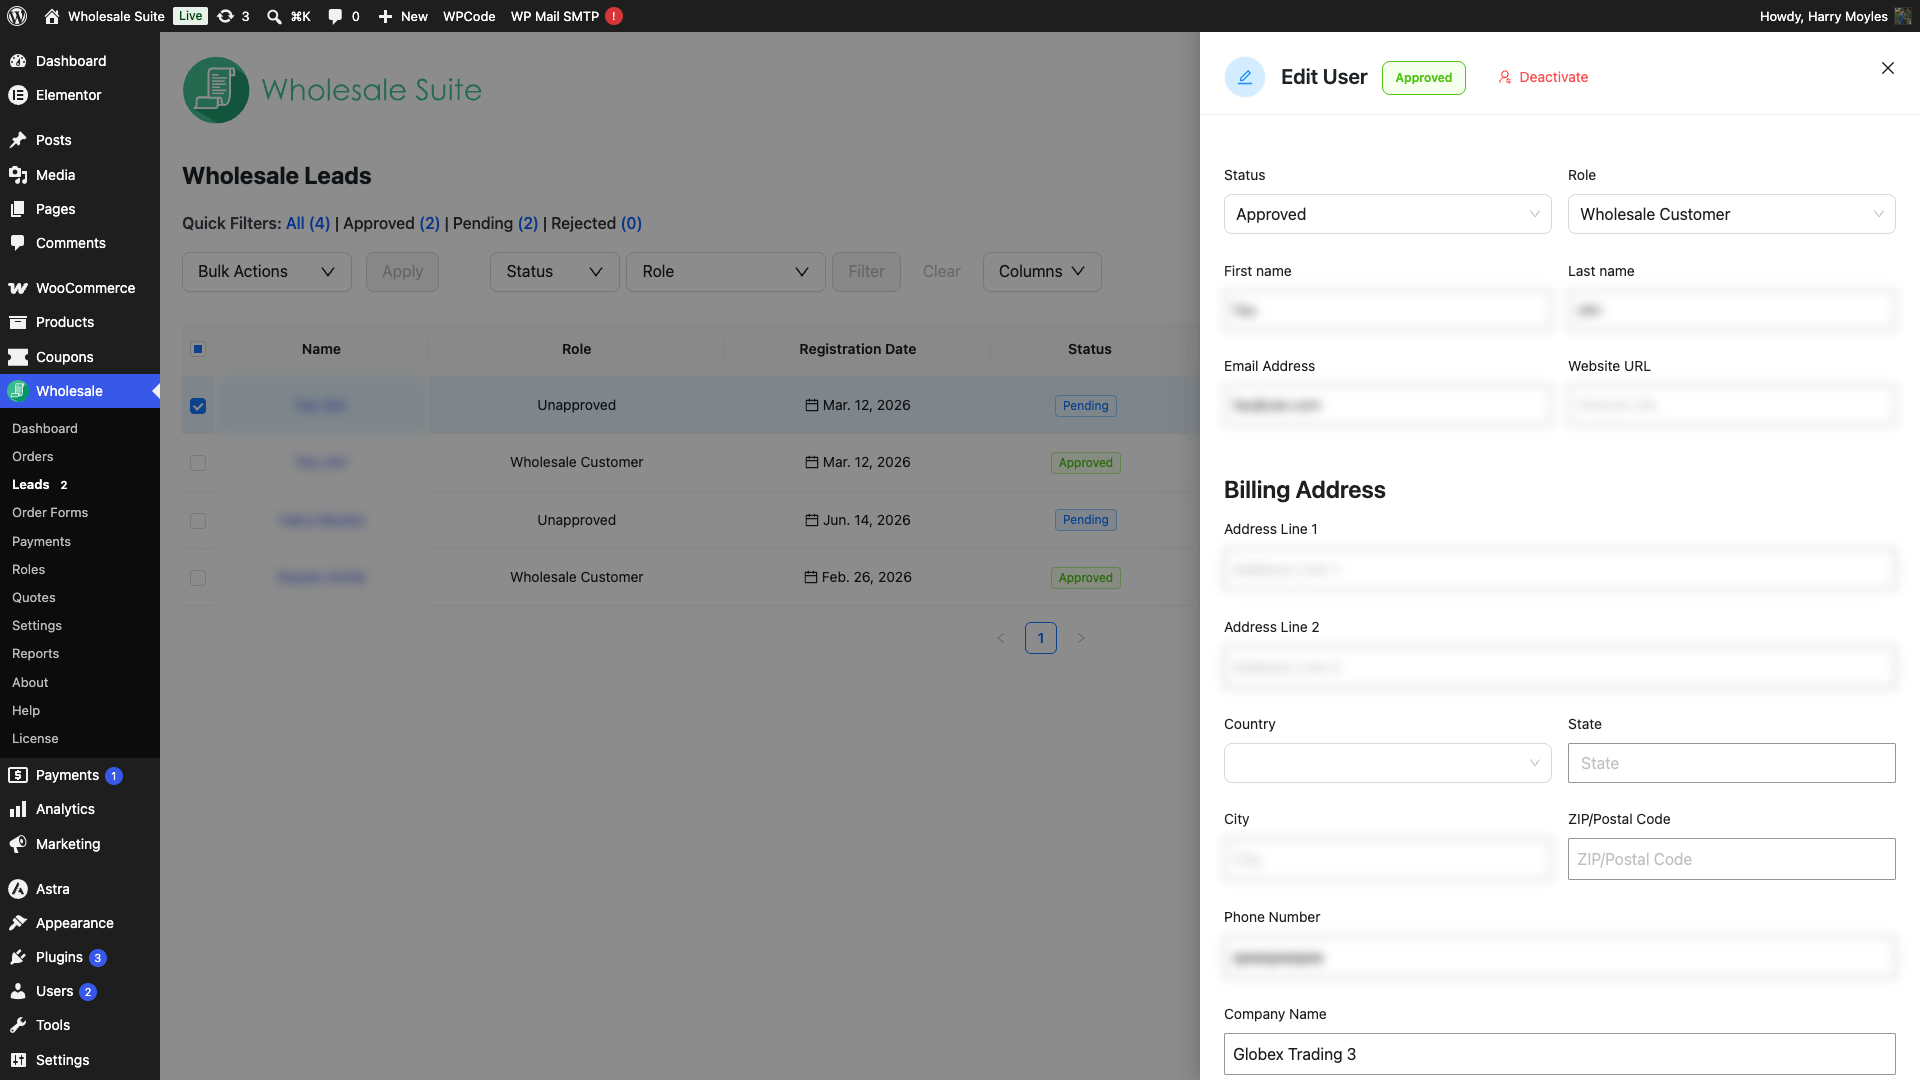Click the WP Mail SMTP red alert badge

(614, 16)
